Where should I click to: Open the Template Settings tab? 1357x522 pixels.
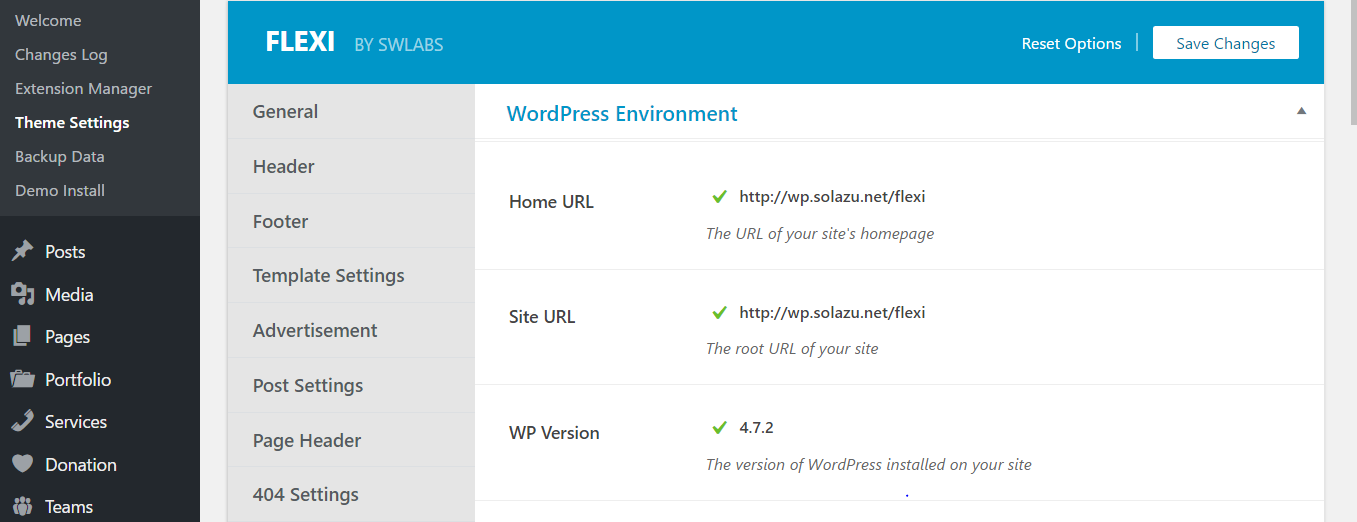351,275
